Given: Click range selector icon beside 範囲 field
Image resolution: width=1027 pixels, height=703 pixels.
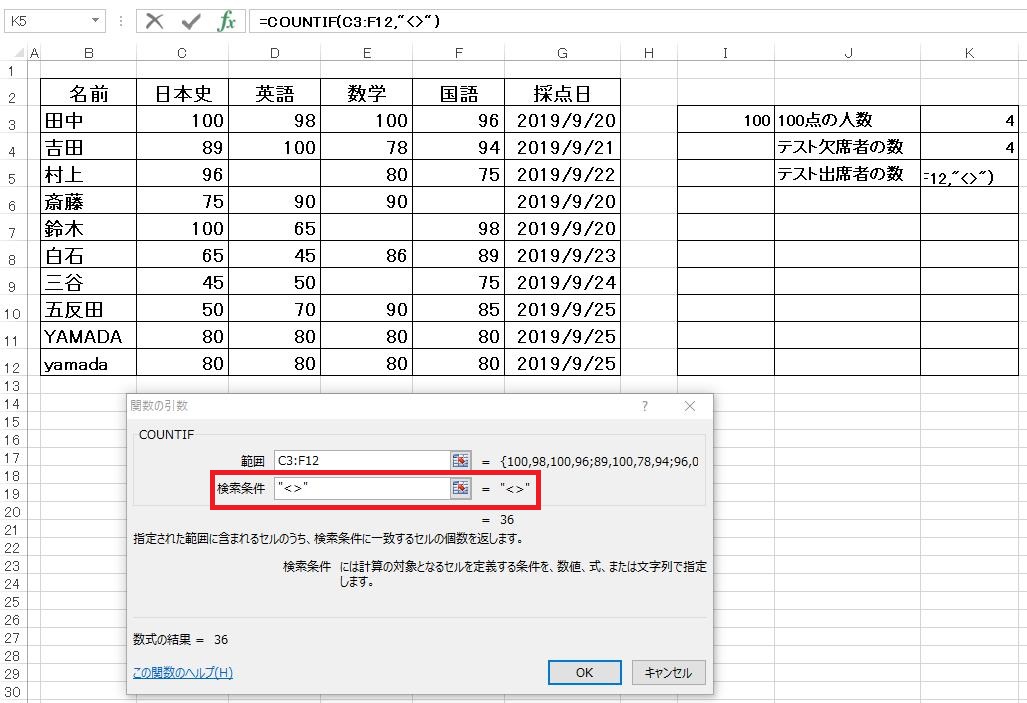Looking at the screenshot, I should (x=460, y=460).
